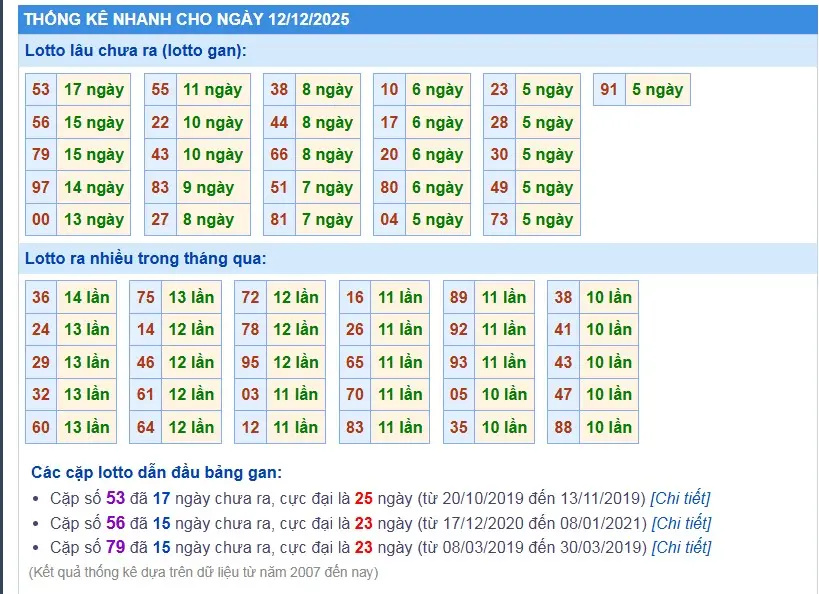
Task: Select frequent number 88 with 10 lần
Action: coord(594,427)
